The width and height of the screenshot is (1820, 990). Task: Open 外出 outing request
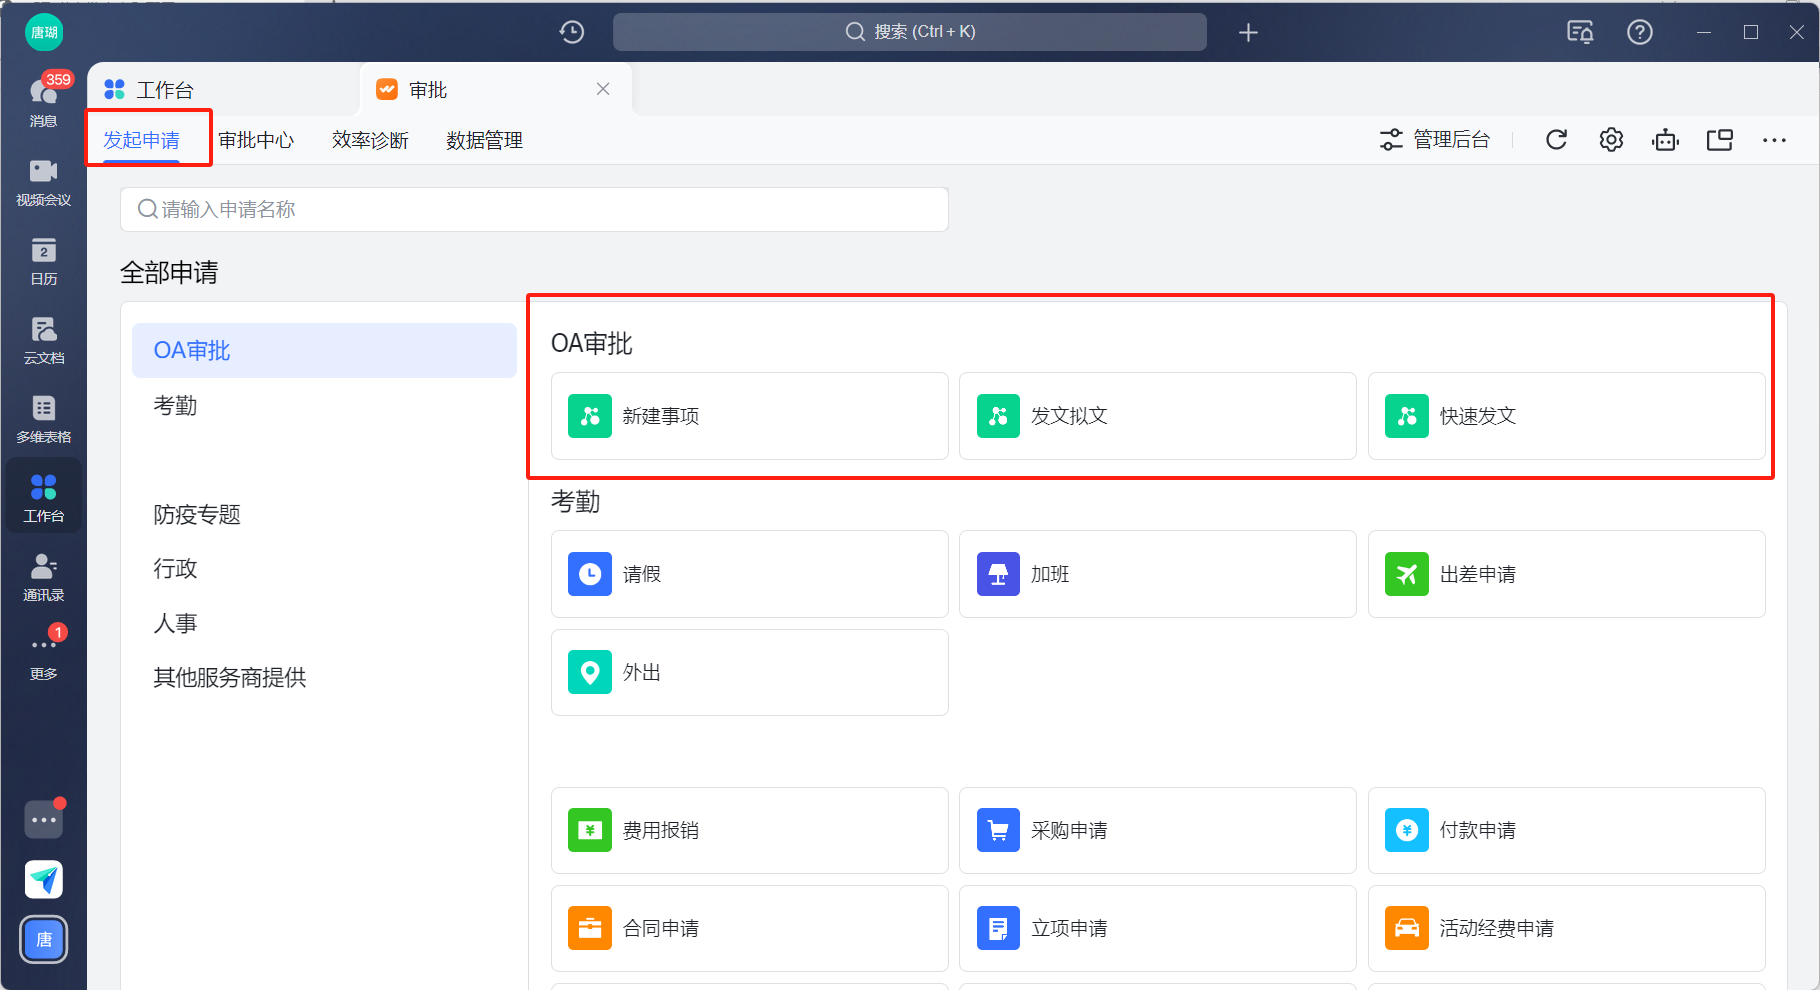click(x=750, y=672)
